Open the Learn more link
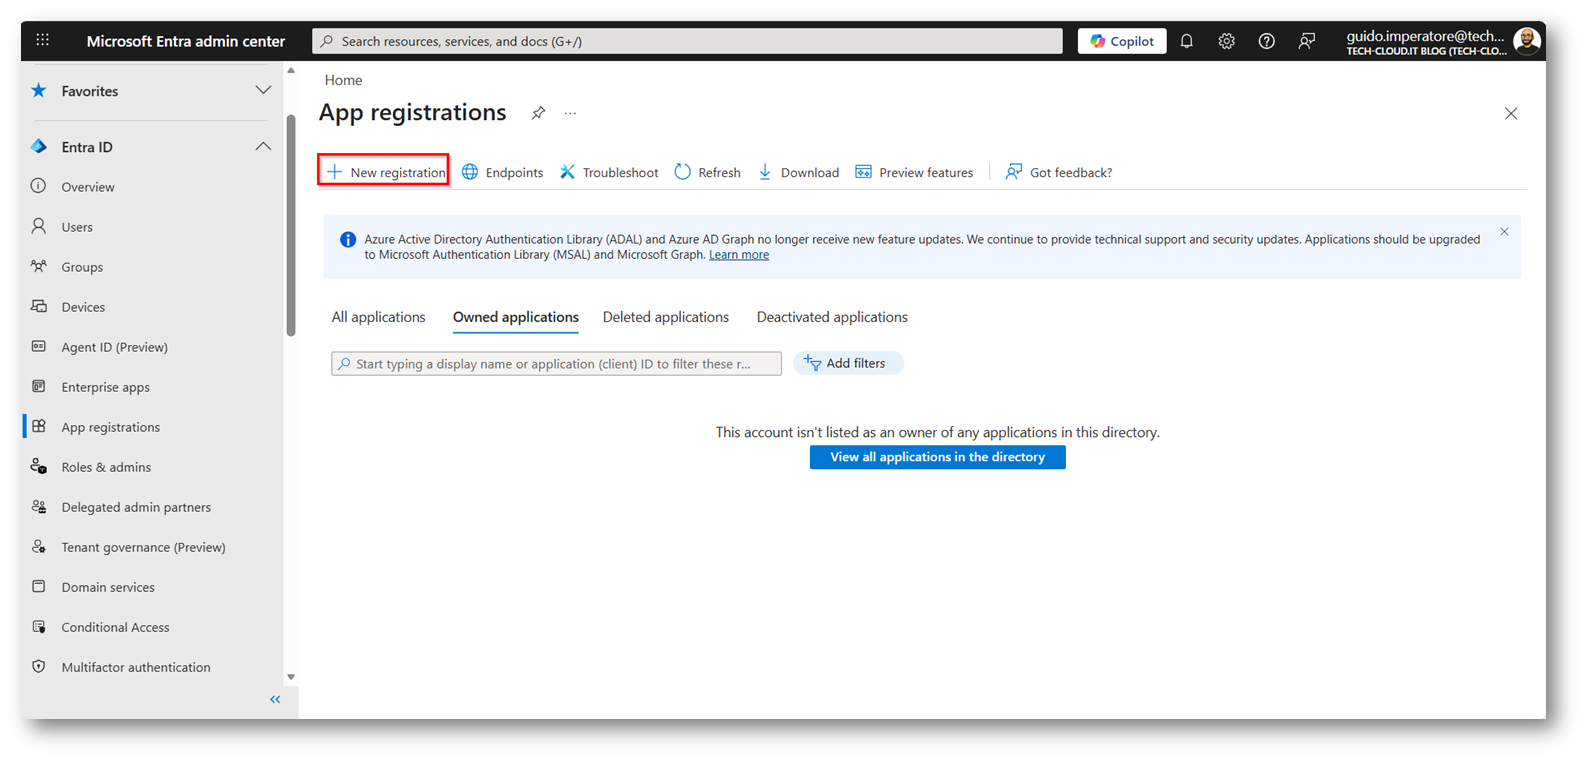 click(x=739, y=255)
